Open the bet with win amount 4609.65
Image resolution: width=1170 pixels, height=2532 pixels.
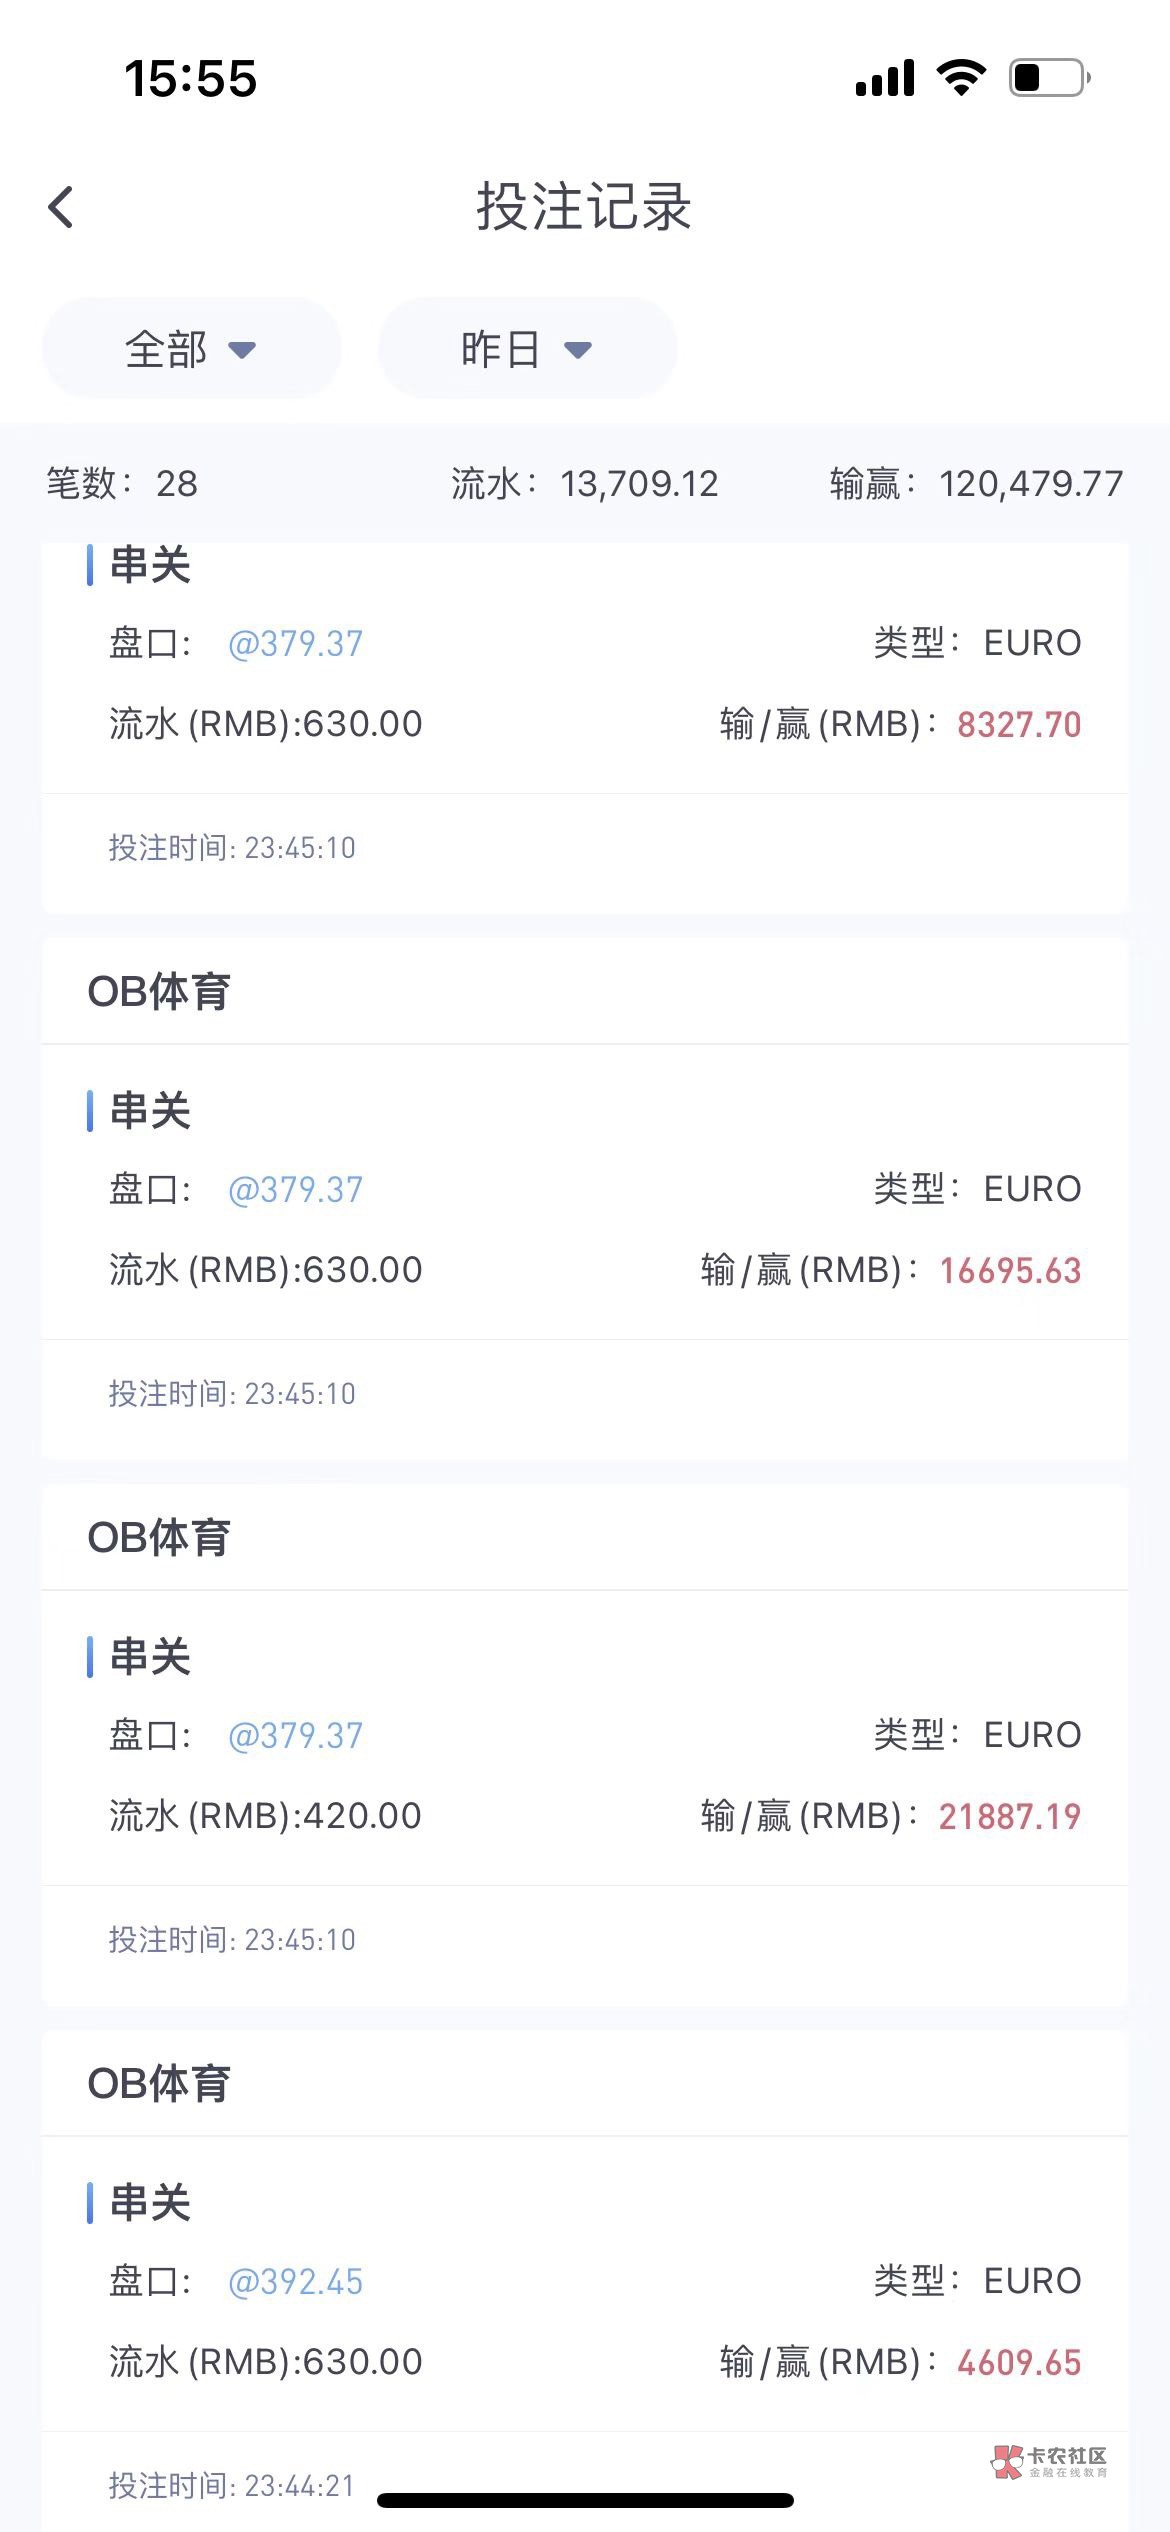[1019, 2363]
